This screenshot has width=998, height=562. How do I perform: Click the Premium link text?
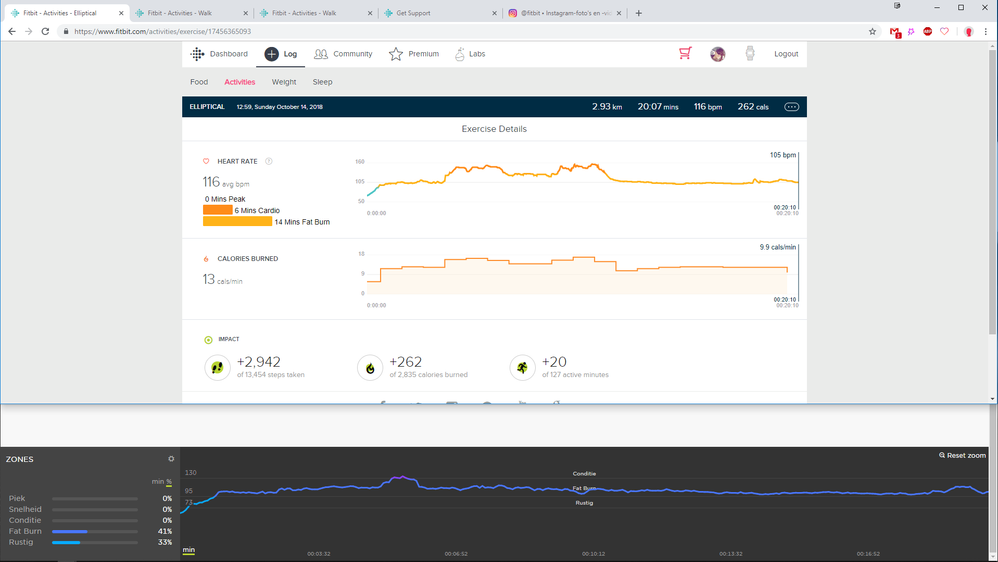tap(423, 54)
